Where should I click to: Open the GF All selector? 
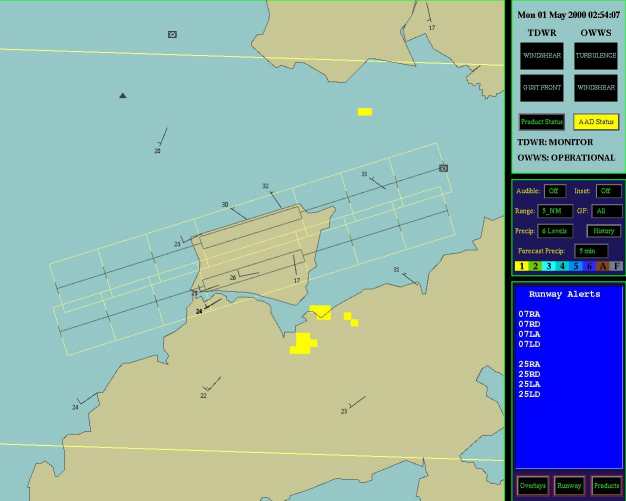606,211
